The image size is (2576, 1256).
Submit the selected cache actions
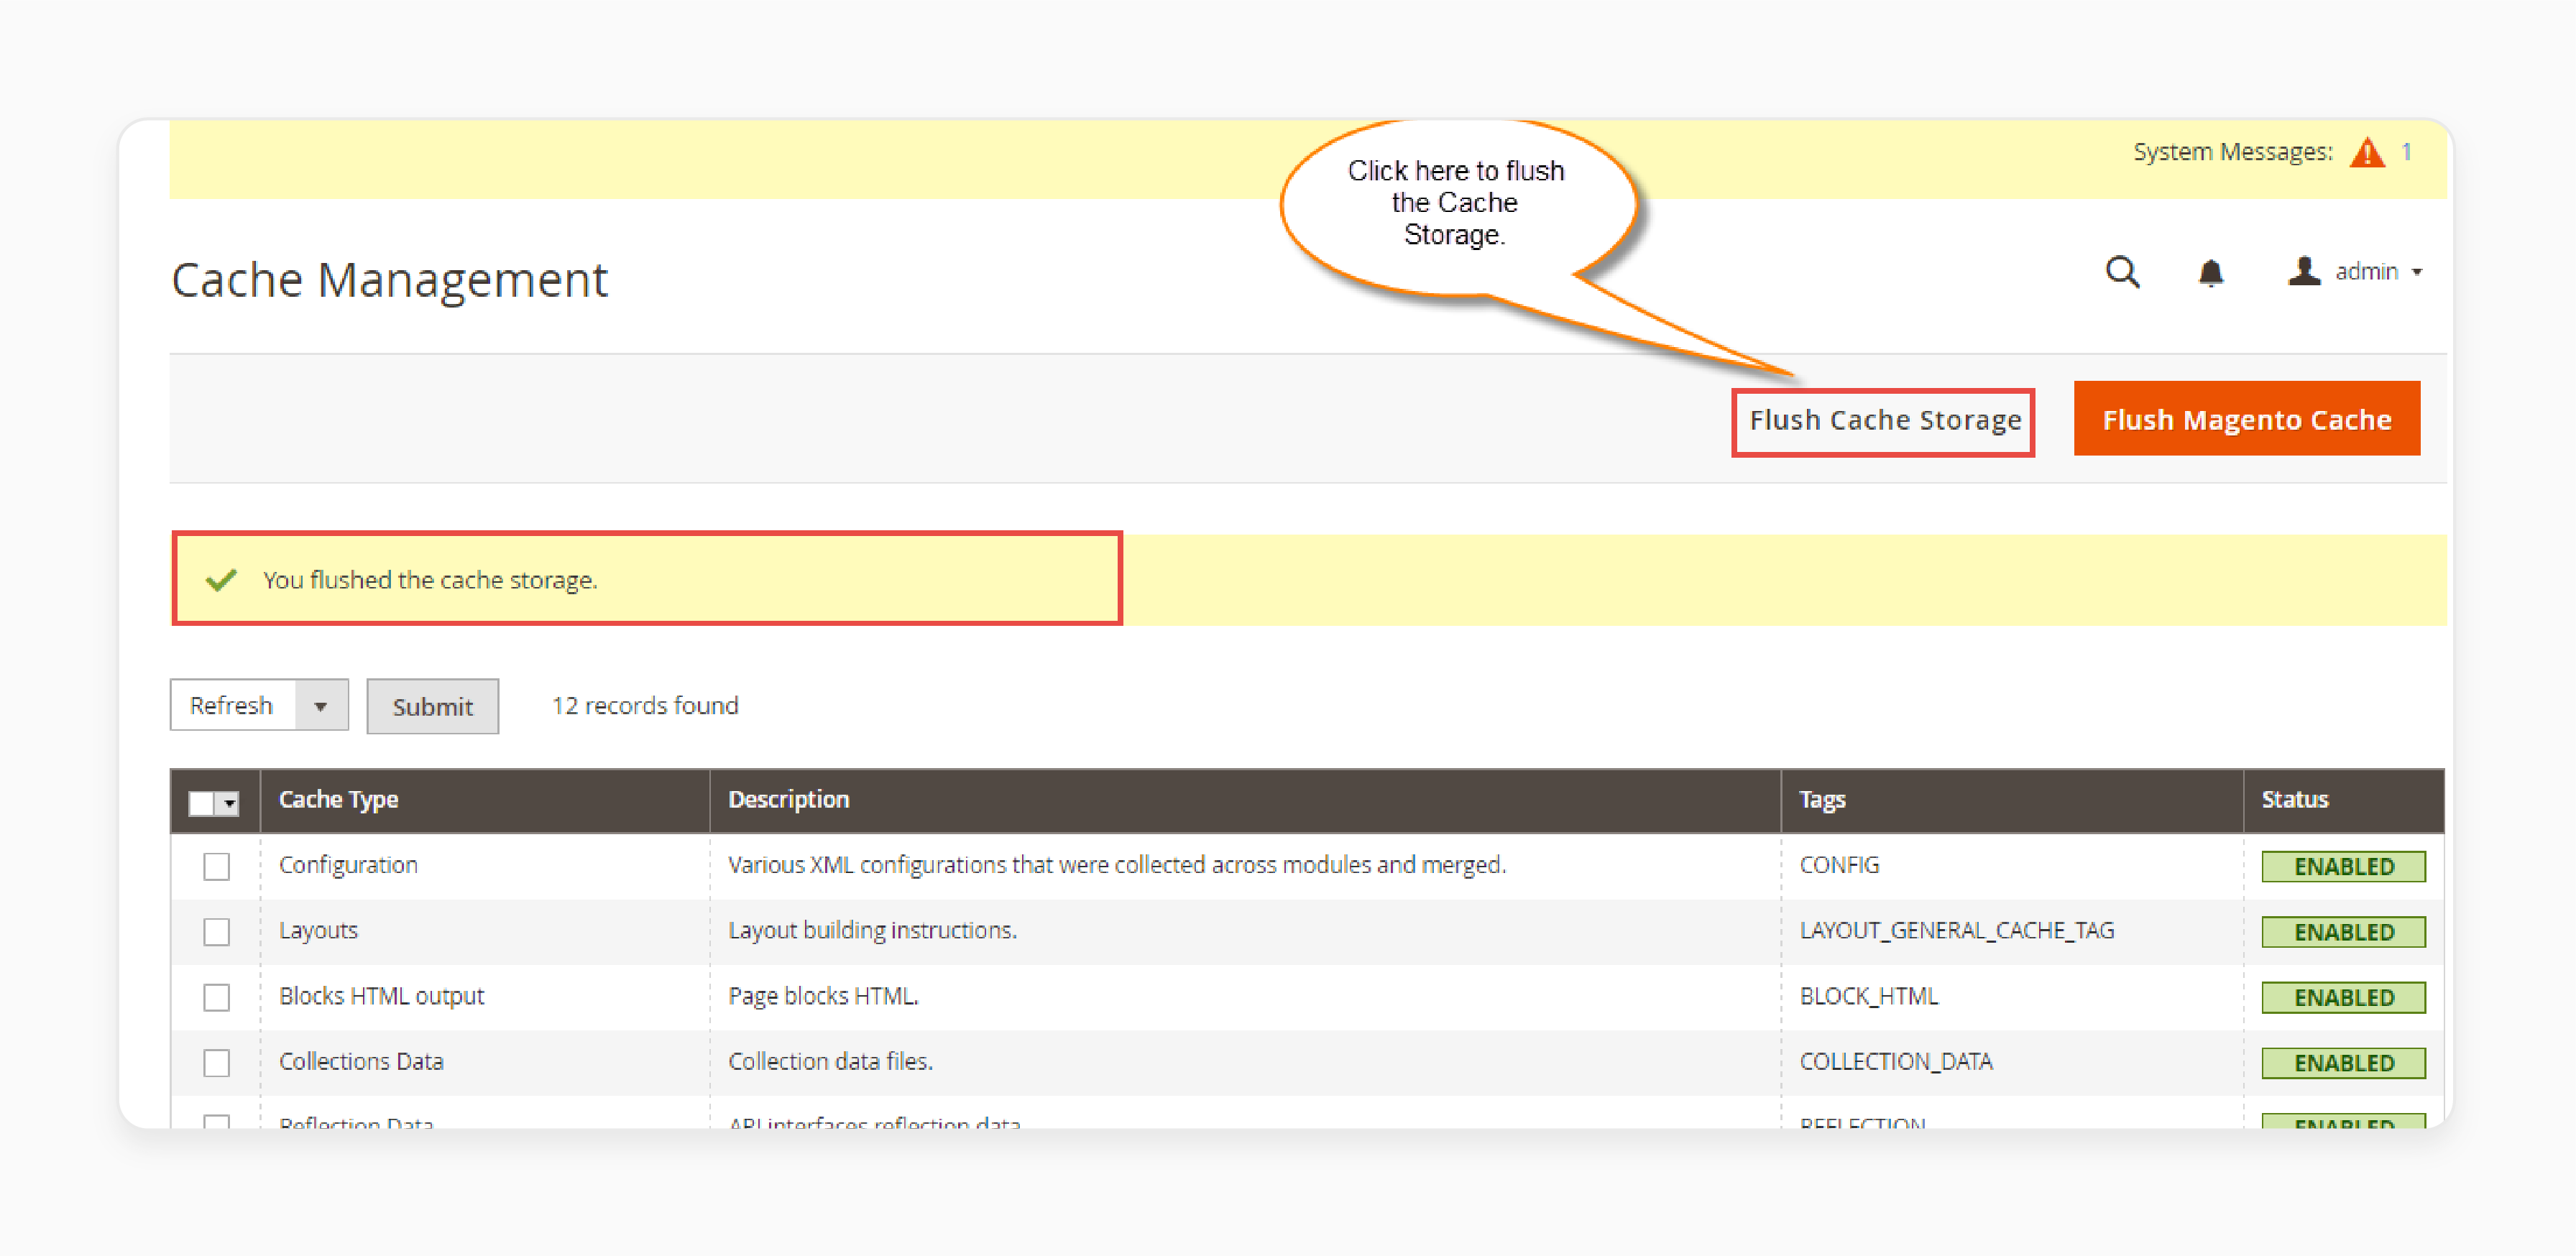pyautogui.click(x=431, y=706)
